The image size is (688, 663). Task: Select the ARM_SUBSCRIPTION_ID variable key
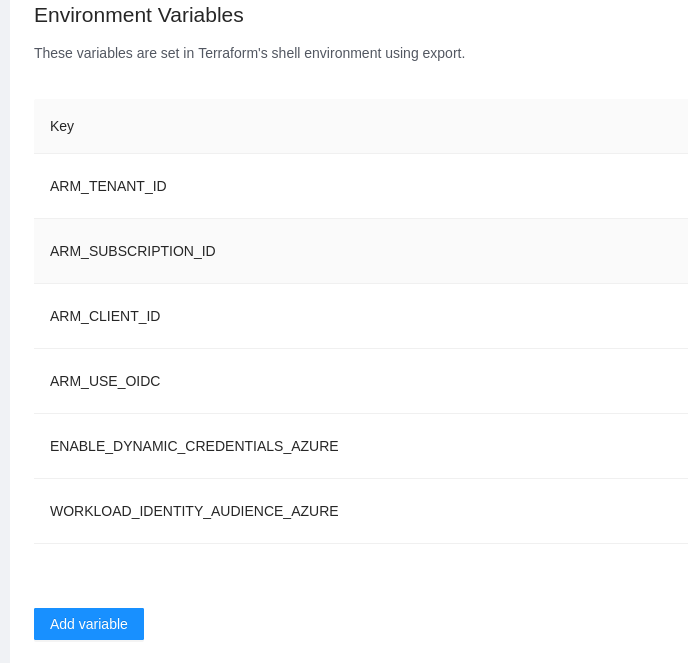133,251
